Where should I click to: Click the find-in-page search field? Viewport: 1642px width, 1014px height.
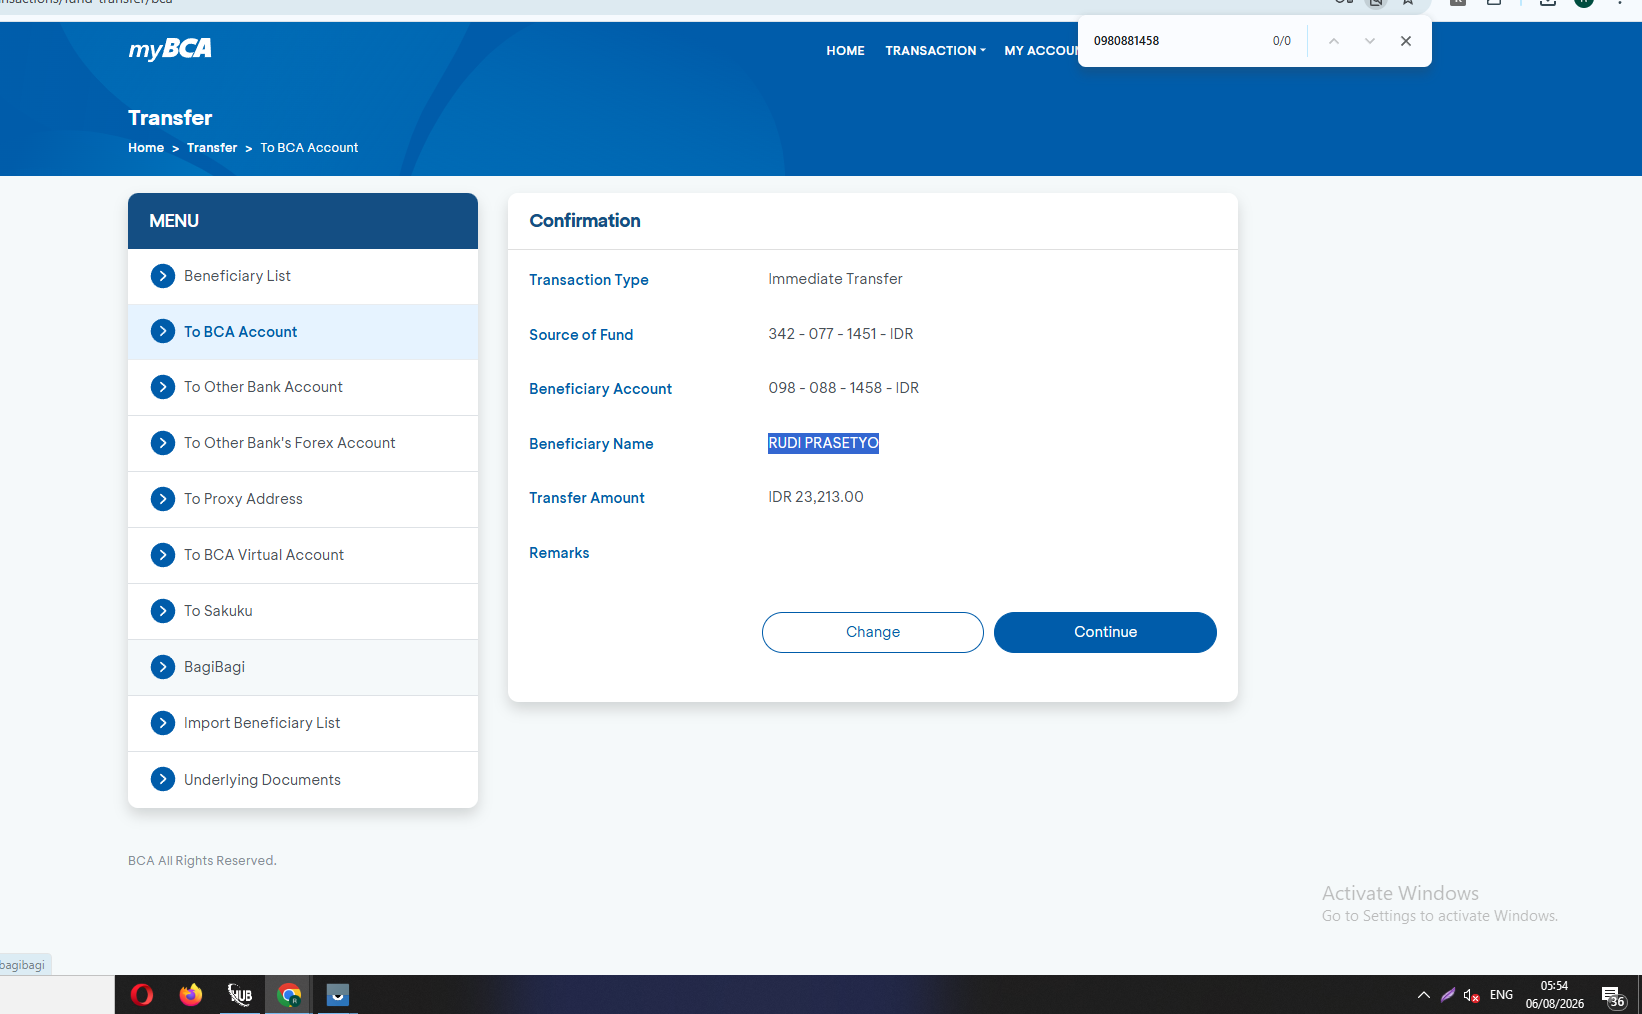pos(1175,41)
